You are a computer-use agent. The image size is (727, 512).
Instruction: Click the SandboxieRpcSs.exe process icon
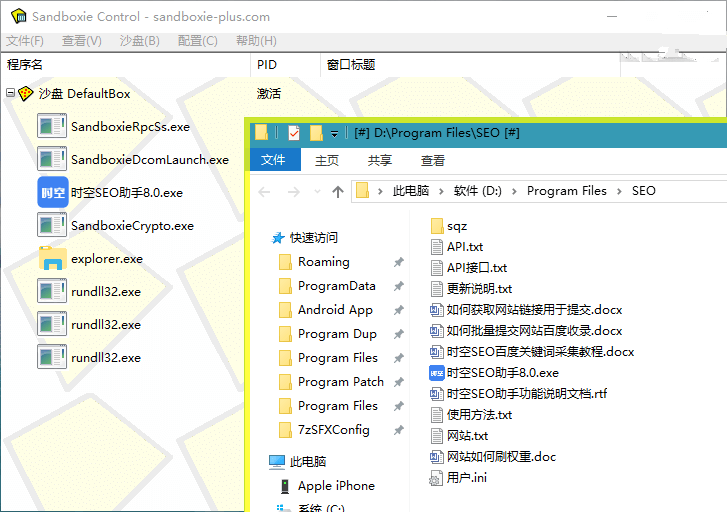tap(51, 127)
